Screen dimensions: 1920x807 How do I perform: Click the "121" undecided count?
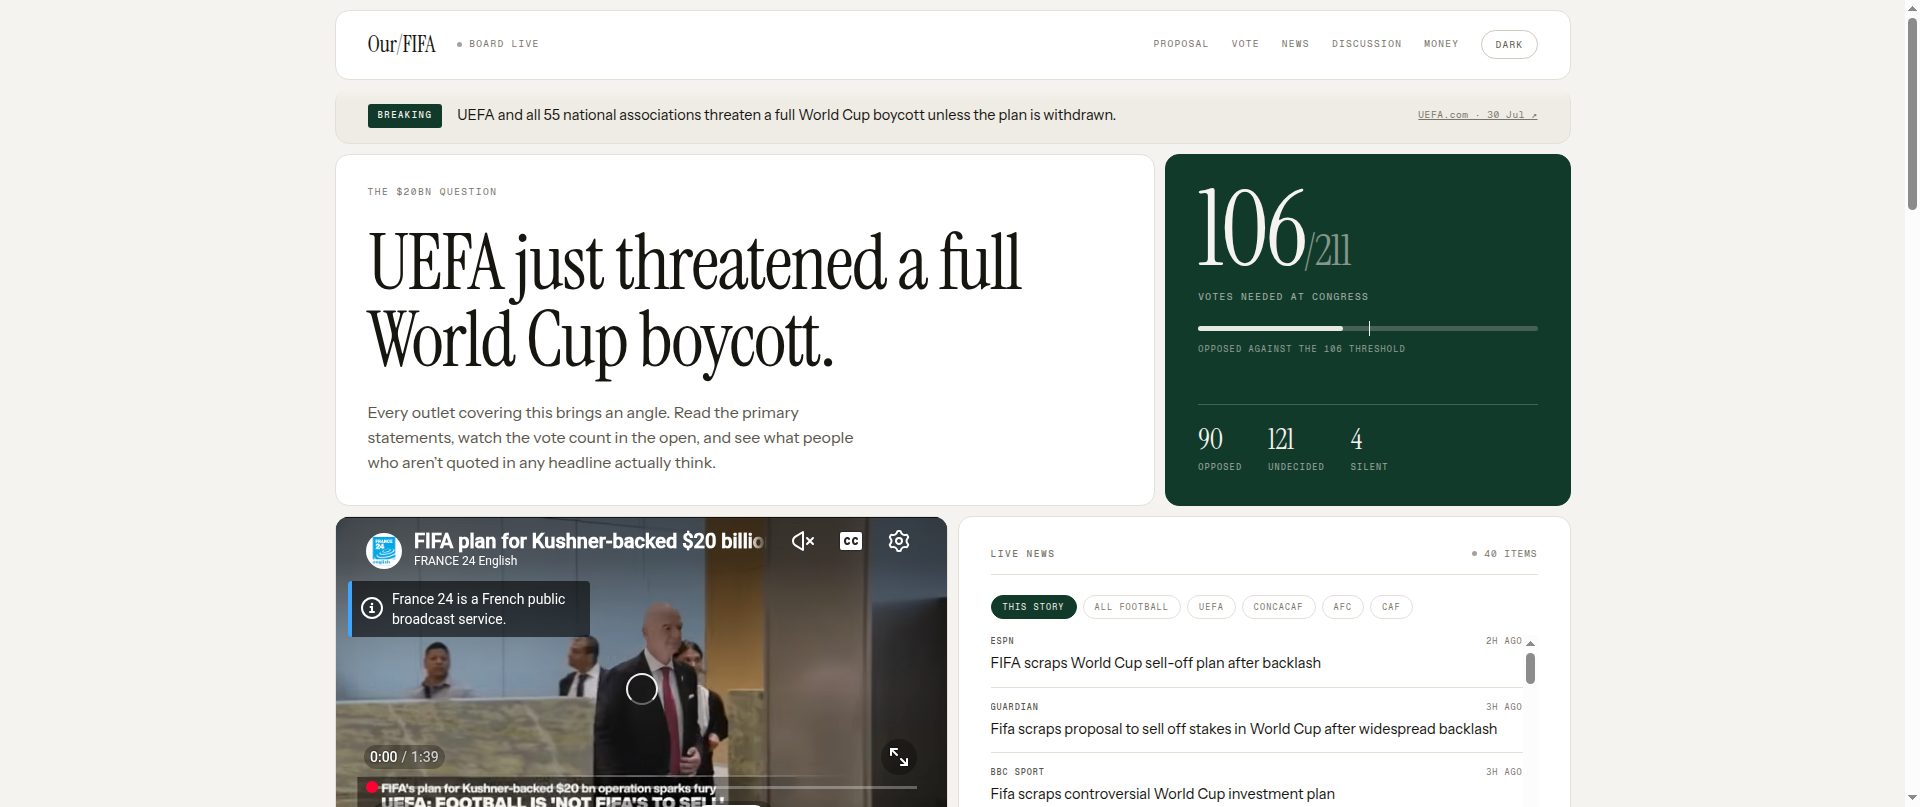(x=1281, y=439)
